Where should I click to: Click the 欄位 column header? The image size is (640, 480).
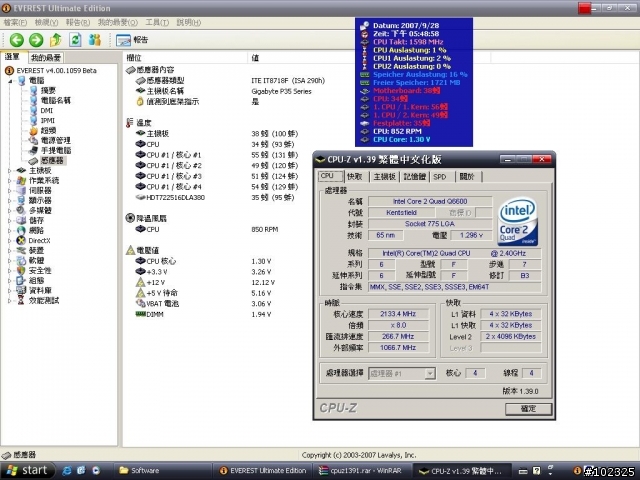185,58
